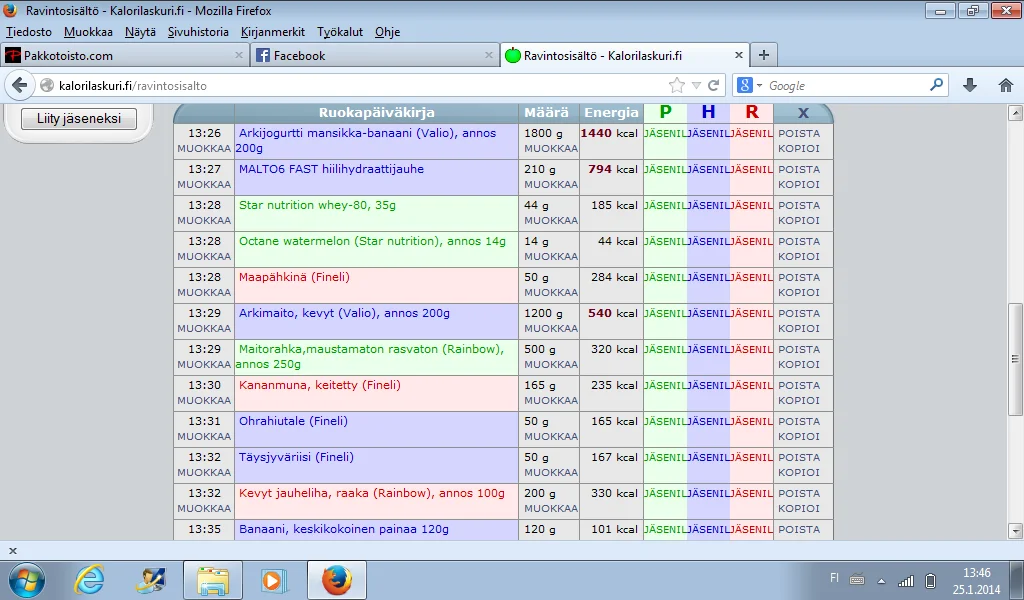Close the Ravintosisältö tab

(x=739, y=56)
